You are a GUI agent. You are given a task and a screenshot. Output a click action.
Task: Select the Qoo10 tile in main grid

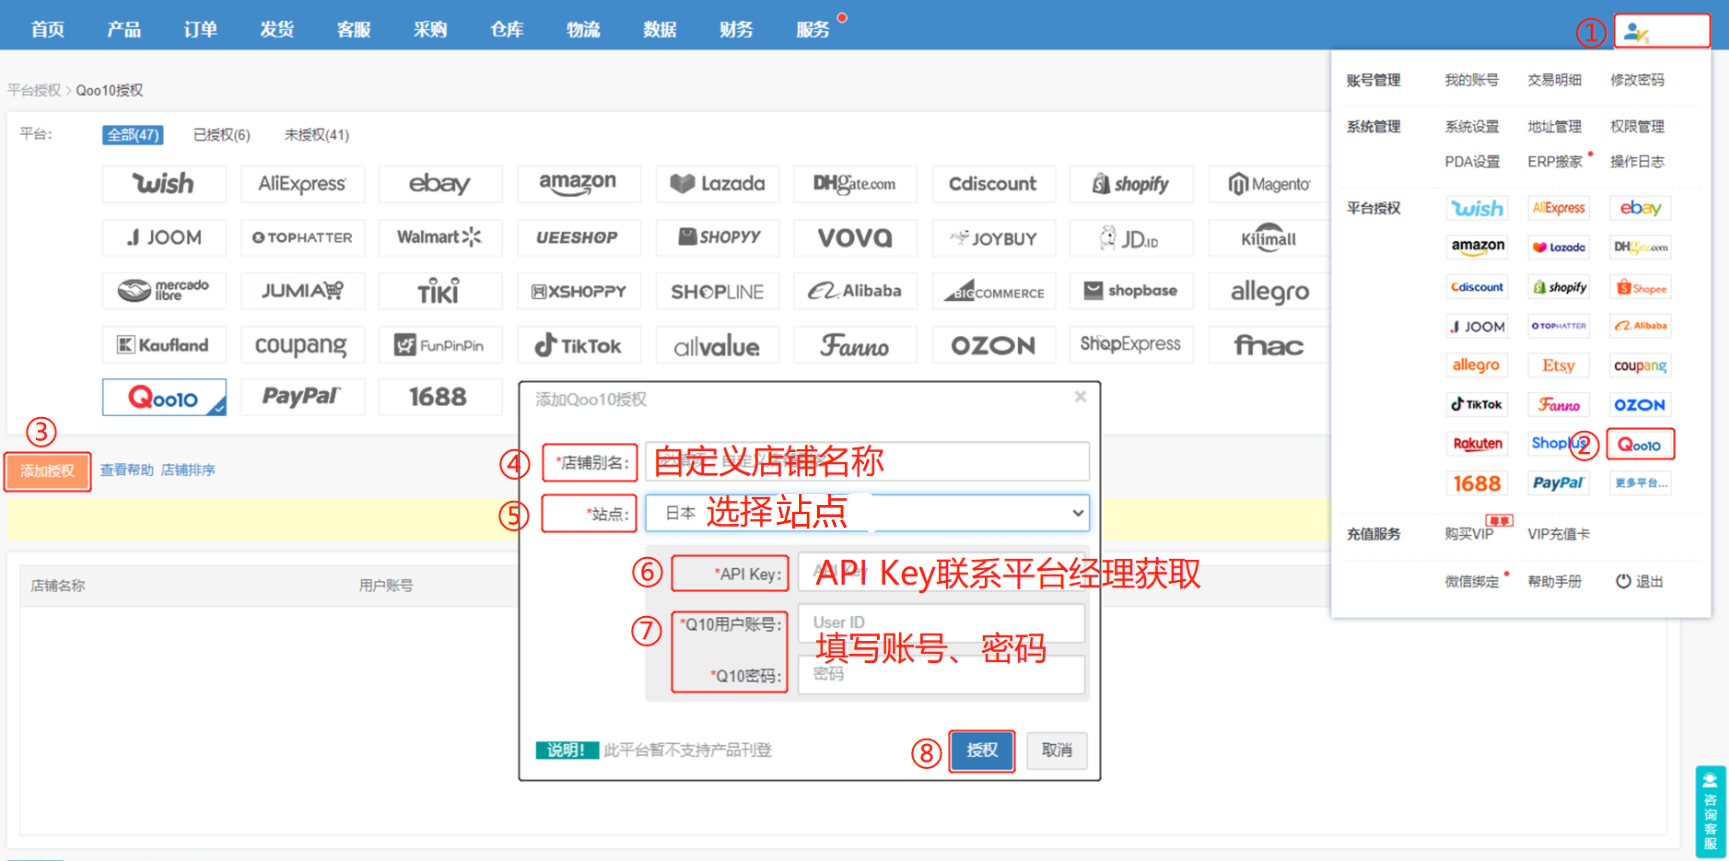click(x=164, y=398)
